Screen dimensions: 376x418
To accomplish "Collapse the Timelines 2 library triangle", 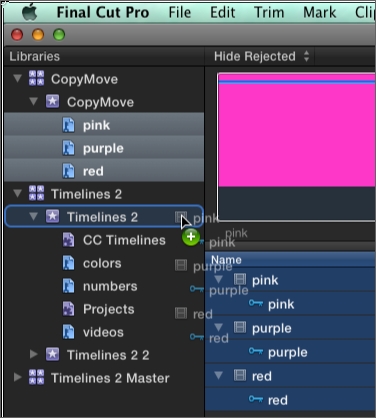I will click(x=17, y=194).
